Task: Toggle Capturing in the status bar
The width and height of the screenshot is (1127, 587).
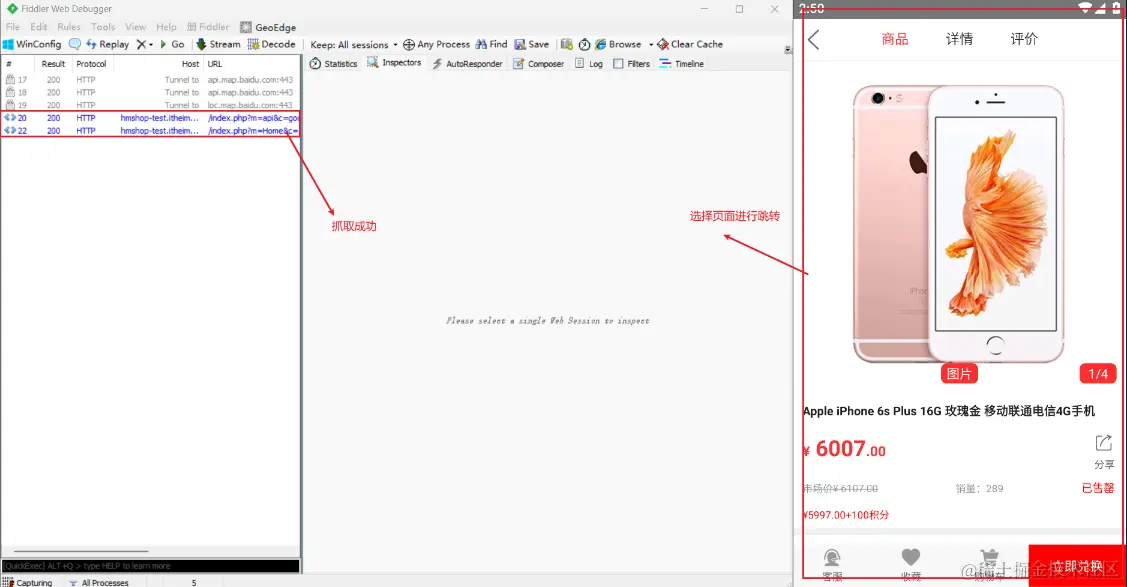Action: [x=28, y=583]
